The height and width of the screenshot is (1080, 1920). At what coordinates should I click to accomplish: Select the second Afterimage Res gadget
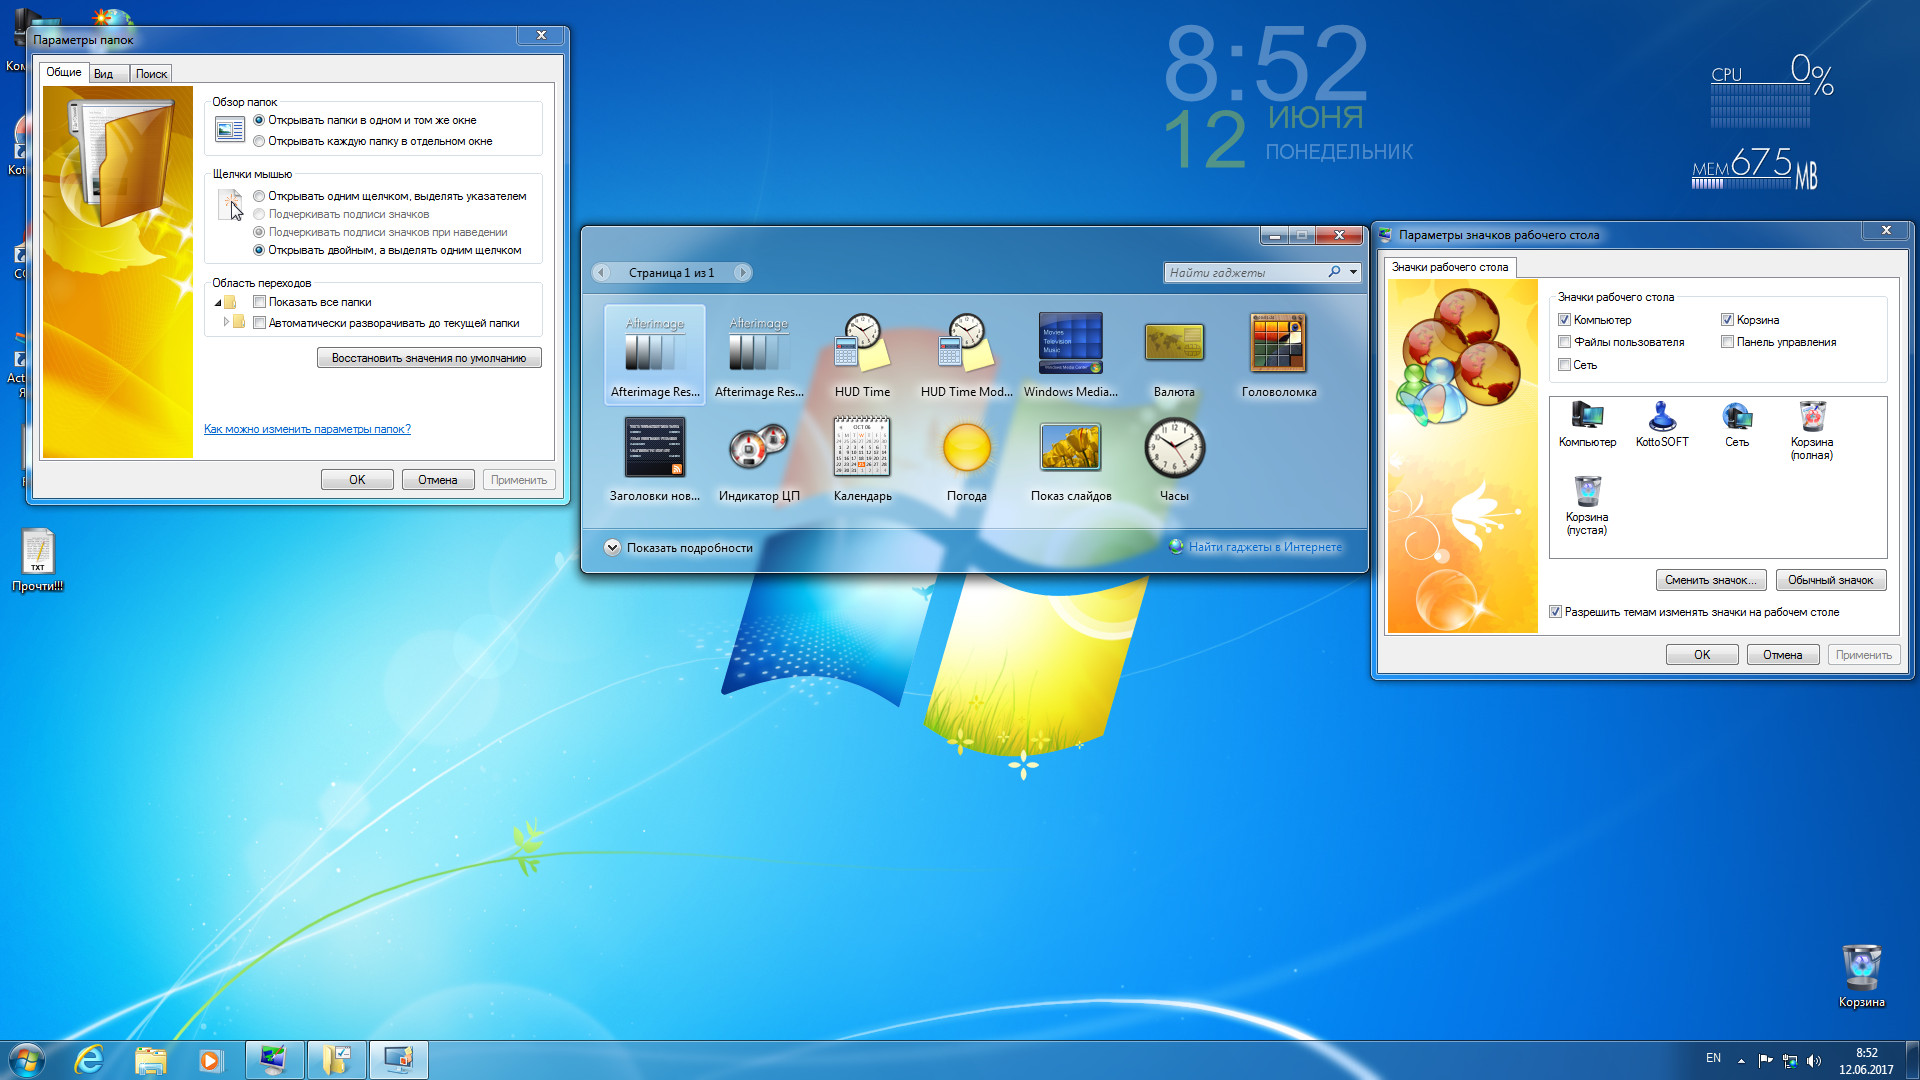tap(759, 355)
